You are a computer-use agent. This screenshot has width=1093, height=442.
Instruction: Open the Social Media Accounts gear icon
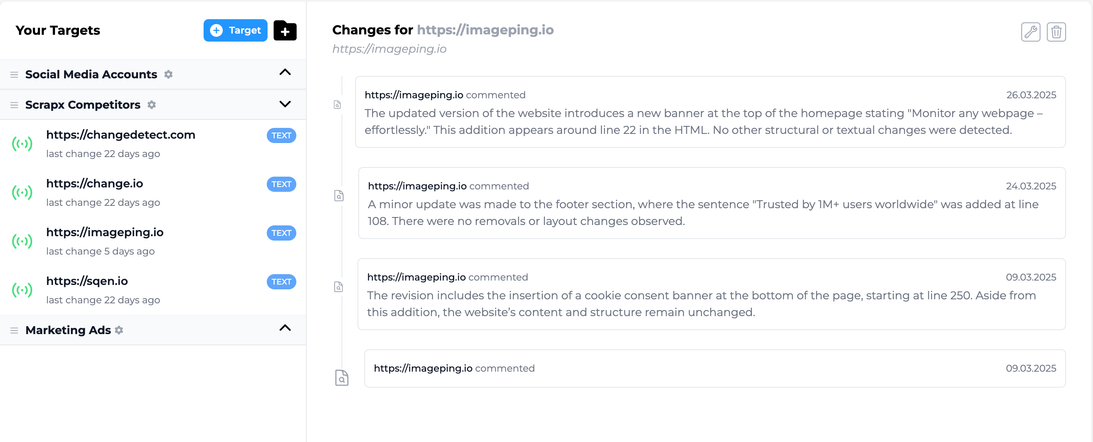point(168,74)
